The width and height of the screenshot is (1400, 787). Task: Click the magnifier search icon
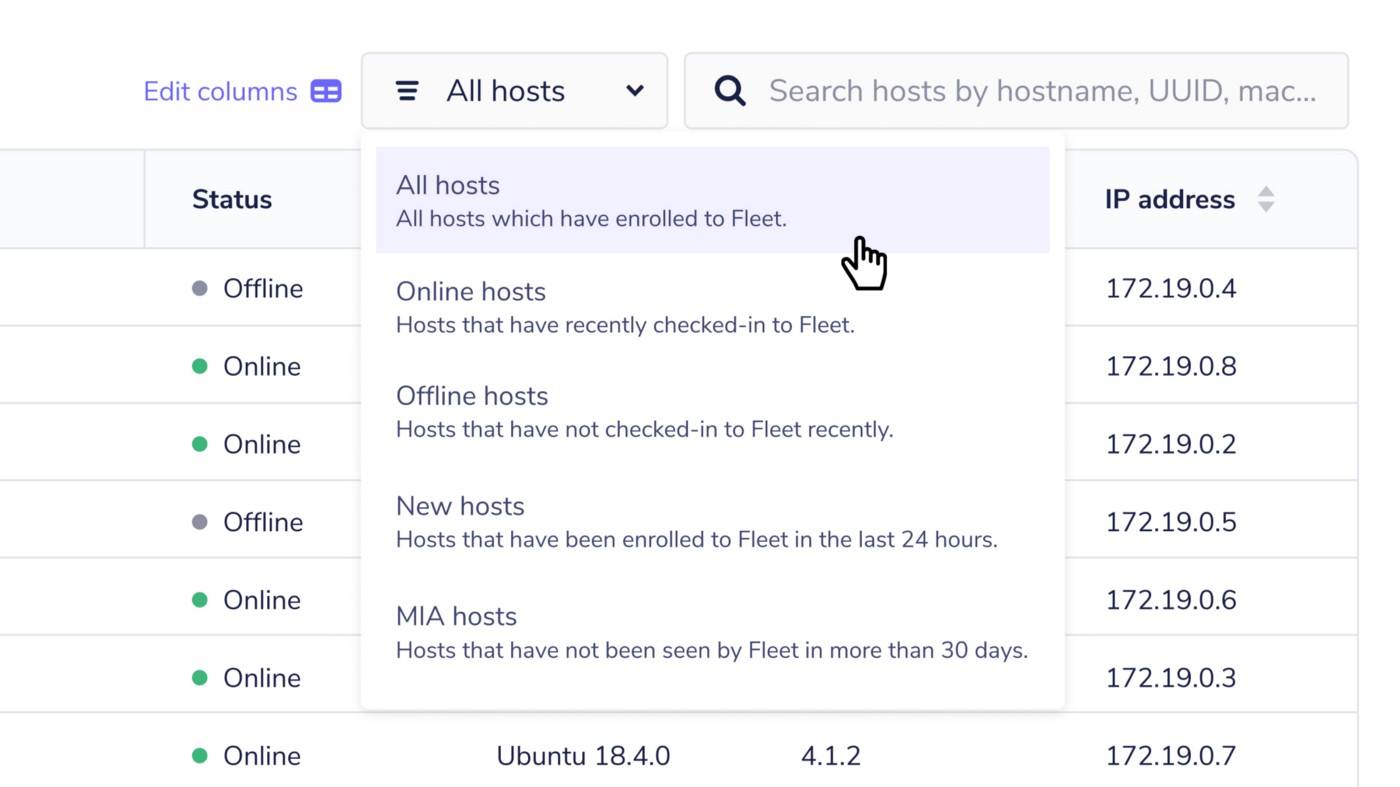coord(730,91)
